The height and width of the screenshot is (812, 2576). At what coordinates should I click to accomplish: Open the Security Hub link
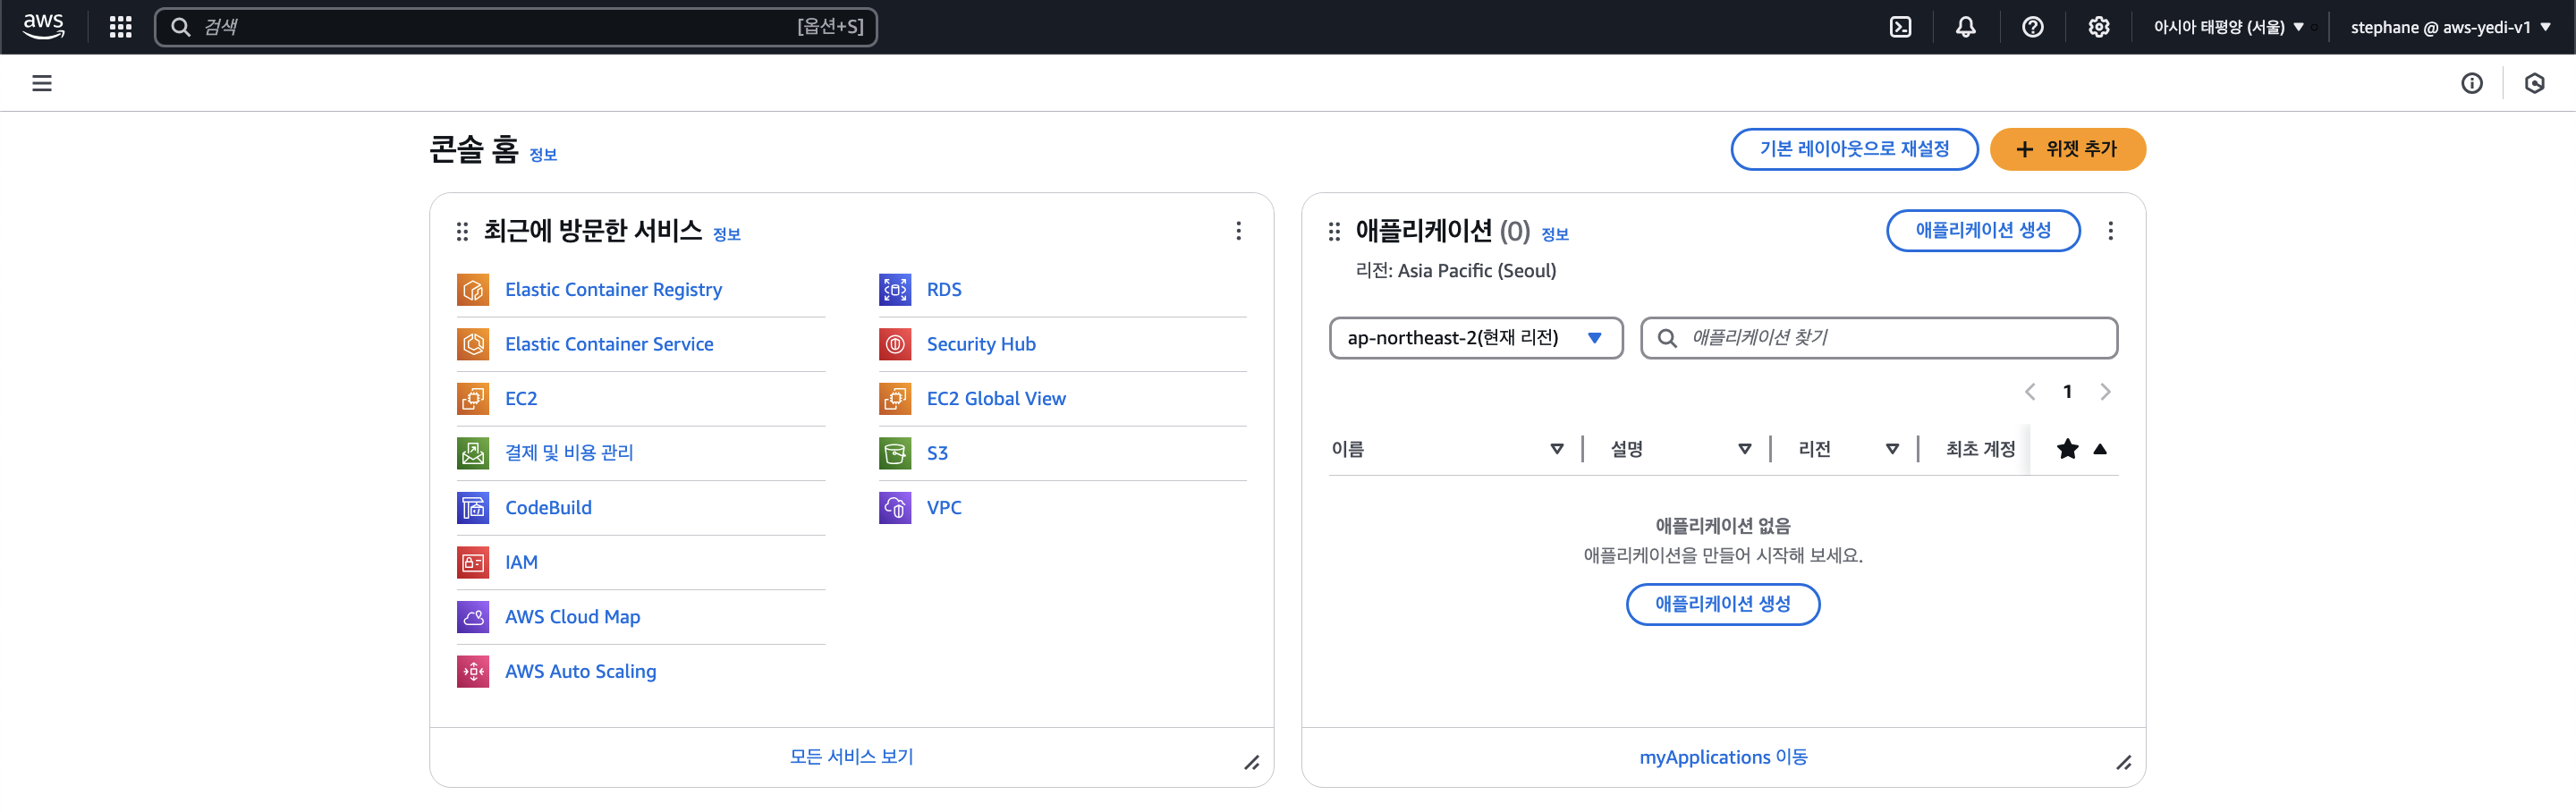[981, 344]
